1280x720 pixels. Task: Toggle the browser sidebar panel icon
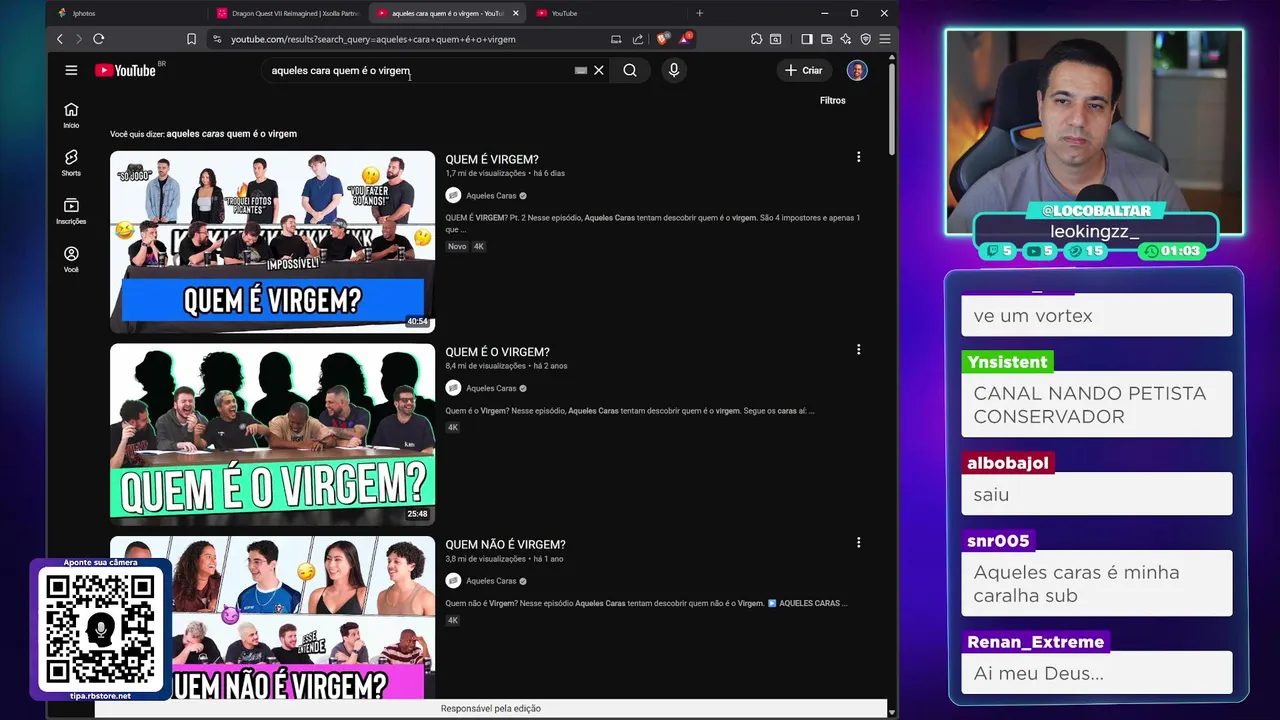pos(807,39)
